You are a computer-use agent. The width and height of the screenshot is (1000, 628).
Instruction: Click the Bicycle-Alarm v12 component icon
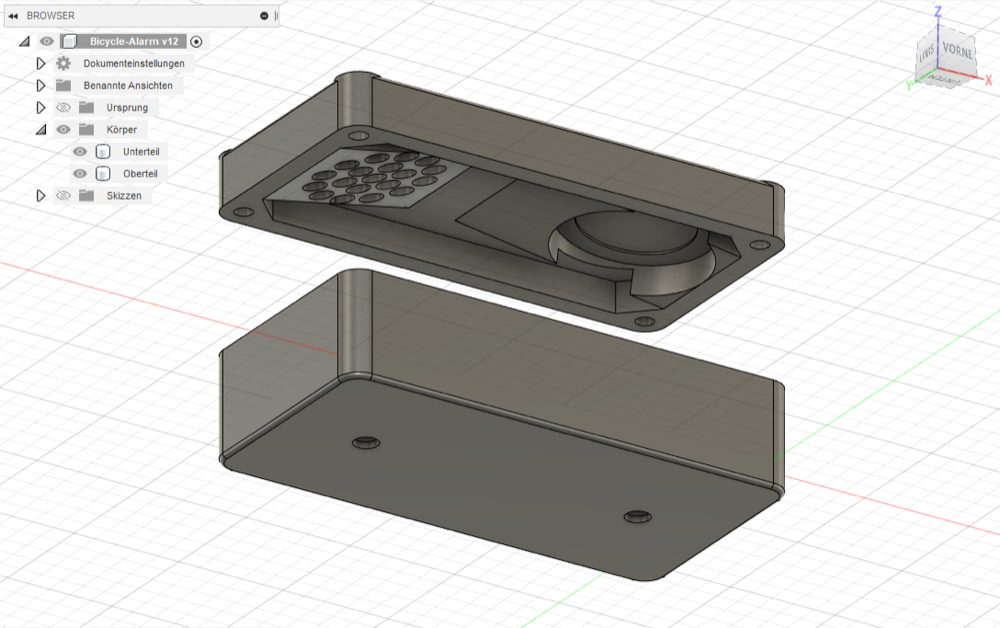tap(70, 41)
